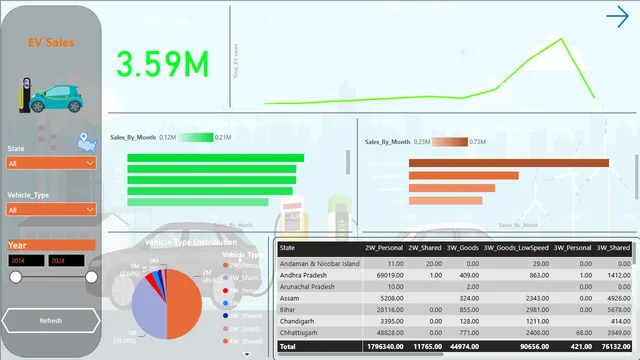
Task: Click the shortest orange state sales bar
Action: coord(445,201)
